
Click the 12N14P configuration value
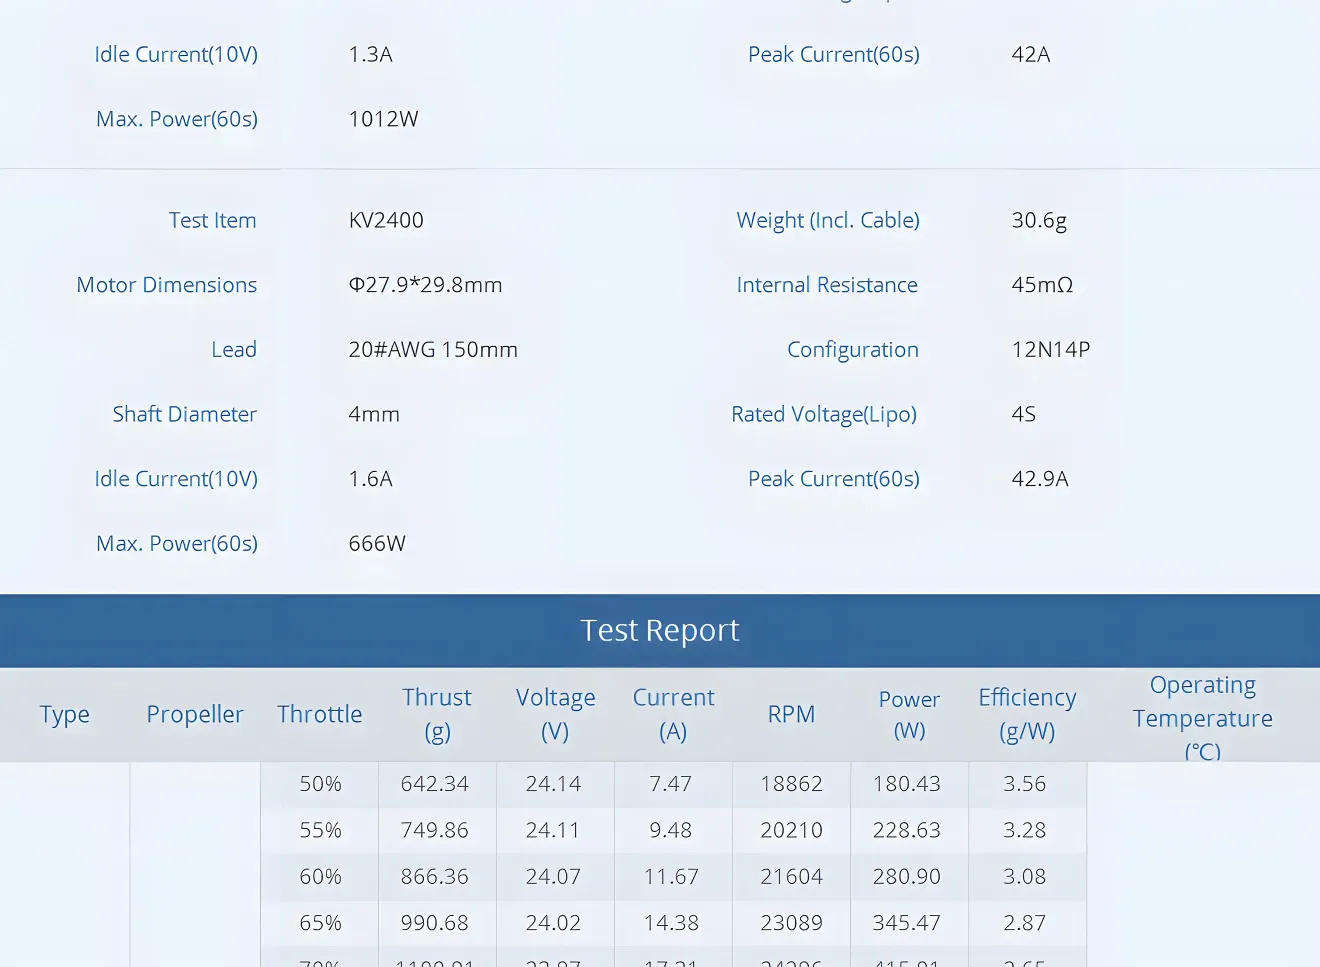1050,350
